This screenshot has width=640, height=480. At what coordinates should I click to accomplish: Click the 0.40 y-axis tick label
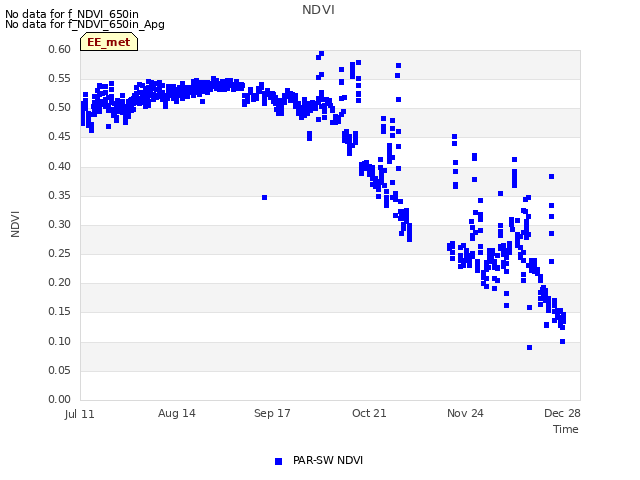point(60,166)
